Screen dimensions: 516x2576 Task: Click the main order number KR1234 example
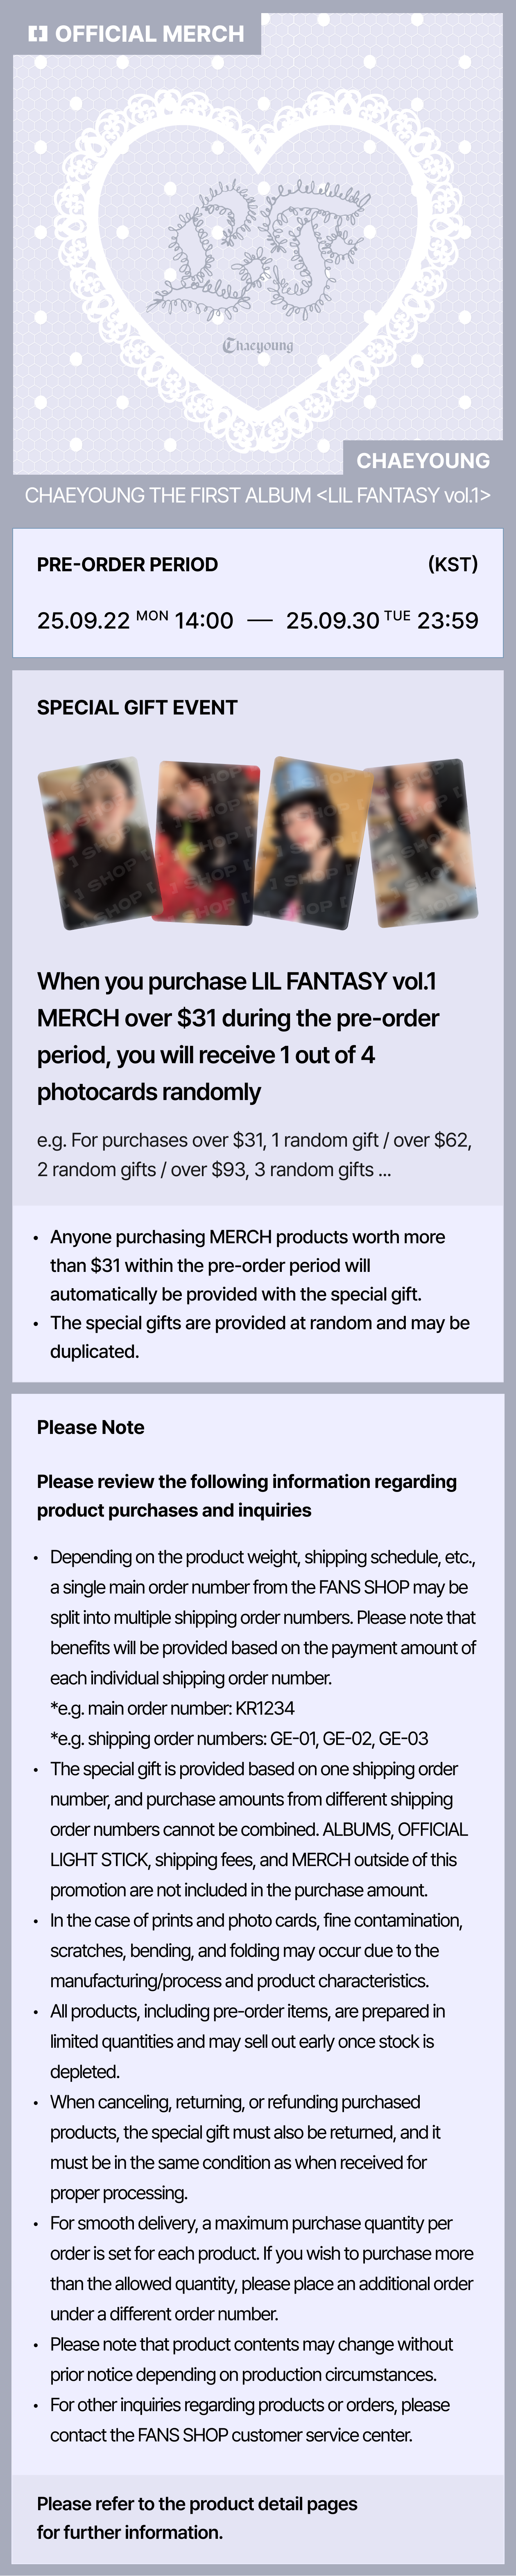[172, 1708]
